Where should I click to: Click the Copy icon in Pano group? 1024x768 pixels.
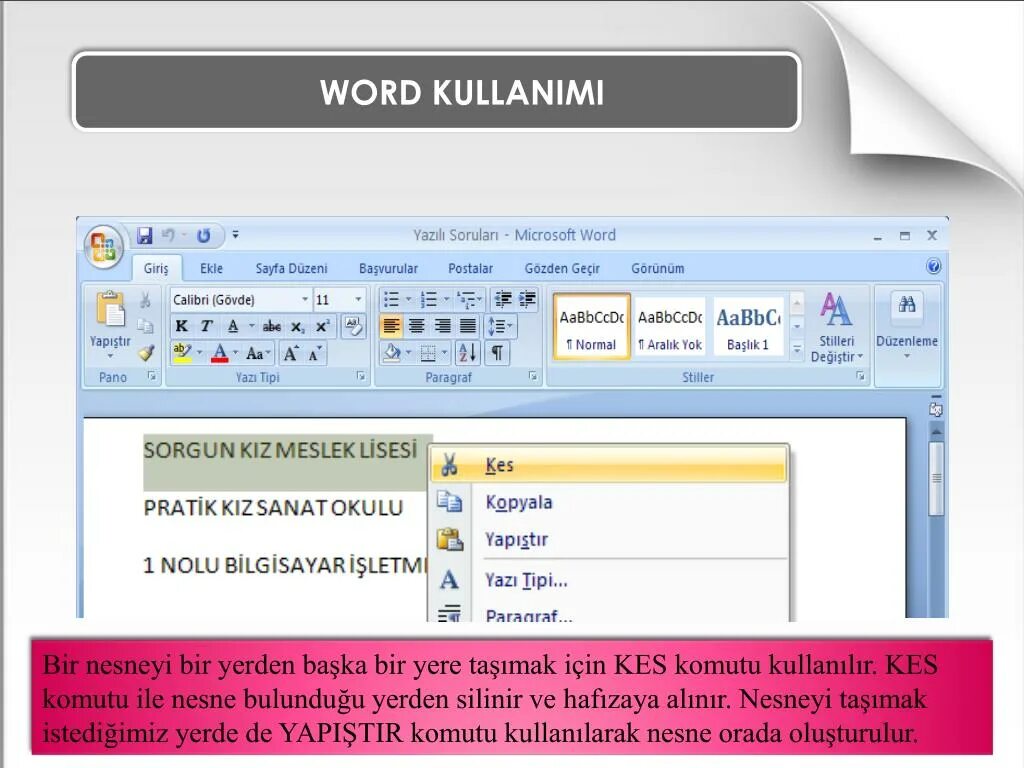point(145,326)
